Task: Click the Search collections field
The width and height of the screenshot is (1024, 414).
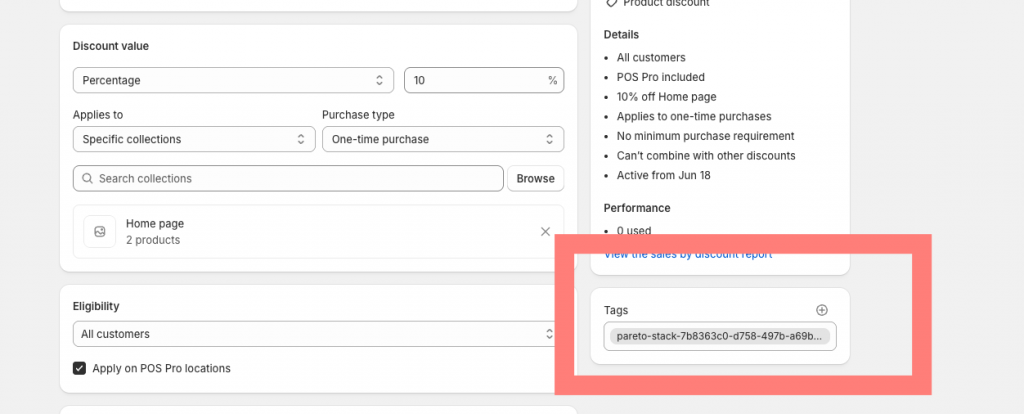Action: 288,178
